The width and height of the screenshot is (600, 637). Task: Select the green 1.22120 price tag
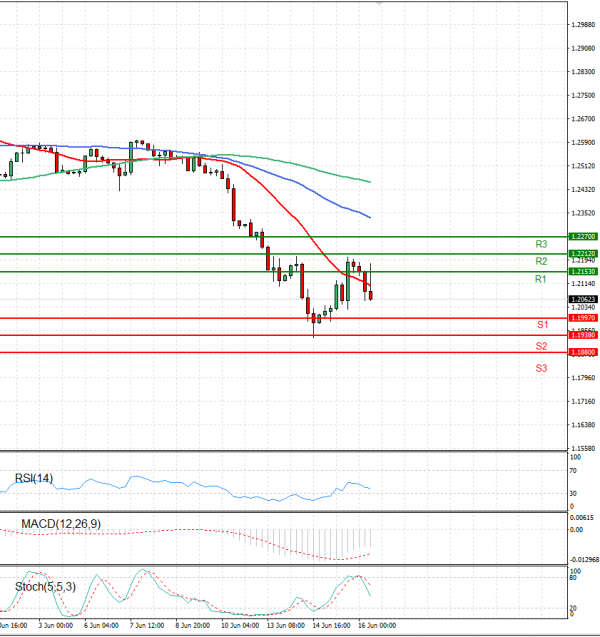pos(583,254)
